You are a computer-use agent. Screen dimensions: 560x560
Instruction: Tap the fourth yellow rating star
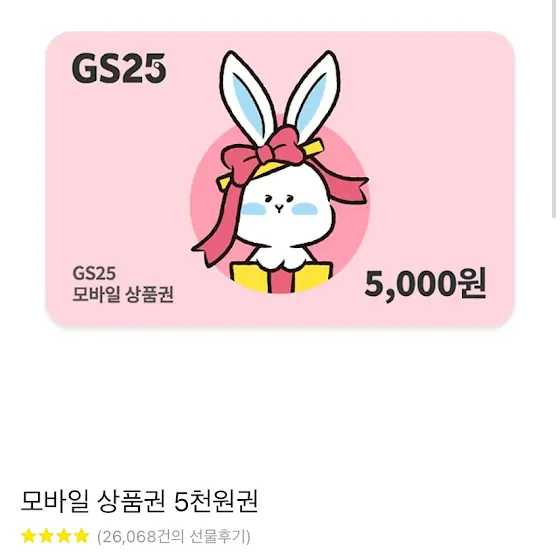[81, 536]
